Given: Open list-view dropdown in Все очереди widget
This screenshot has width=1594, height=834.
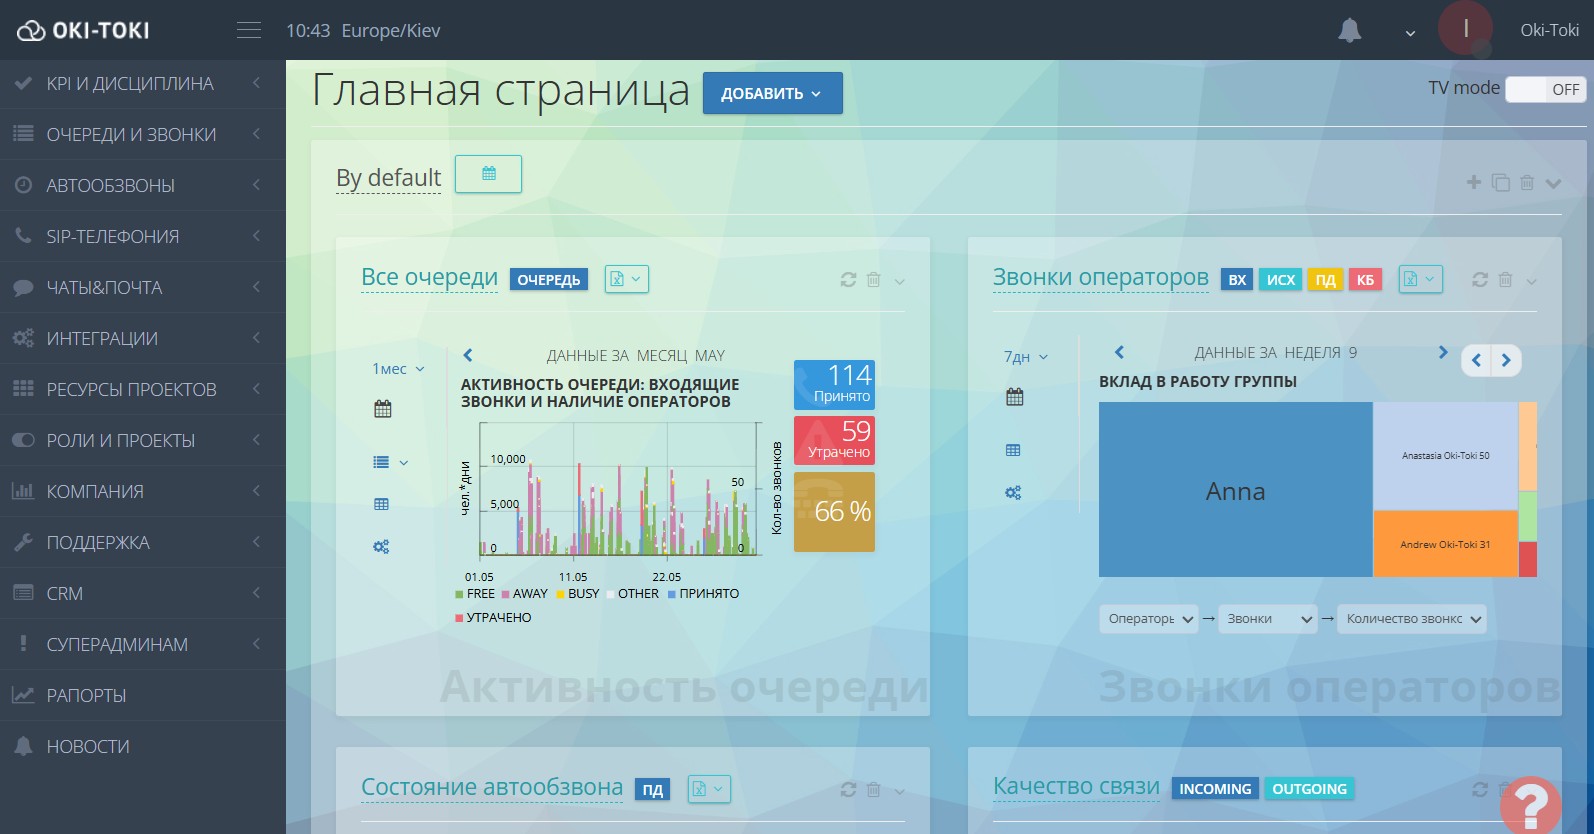Looking at the screenshot, I should point(390,463).
